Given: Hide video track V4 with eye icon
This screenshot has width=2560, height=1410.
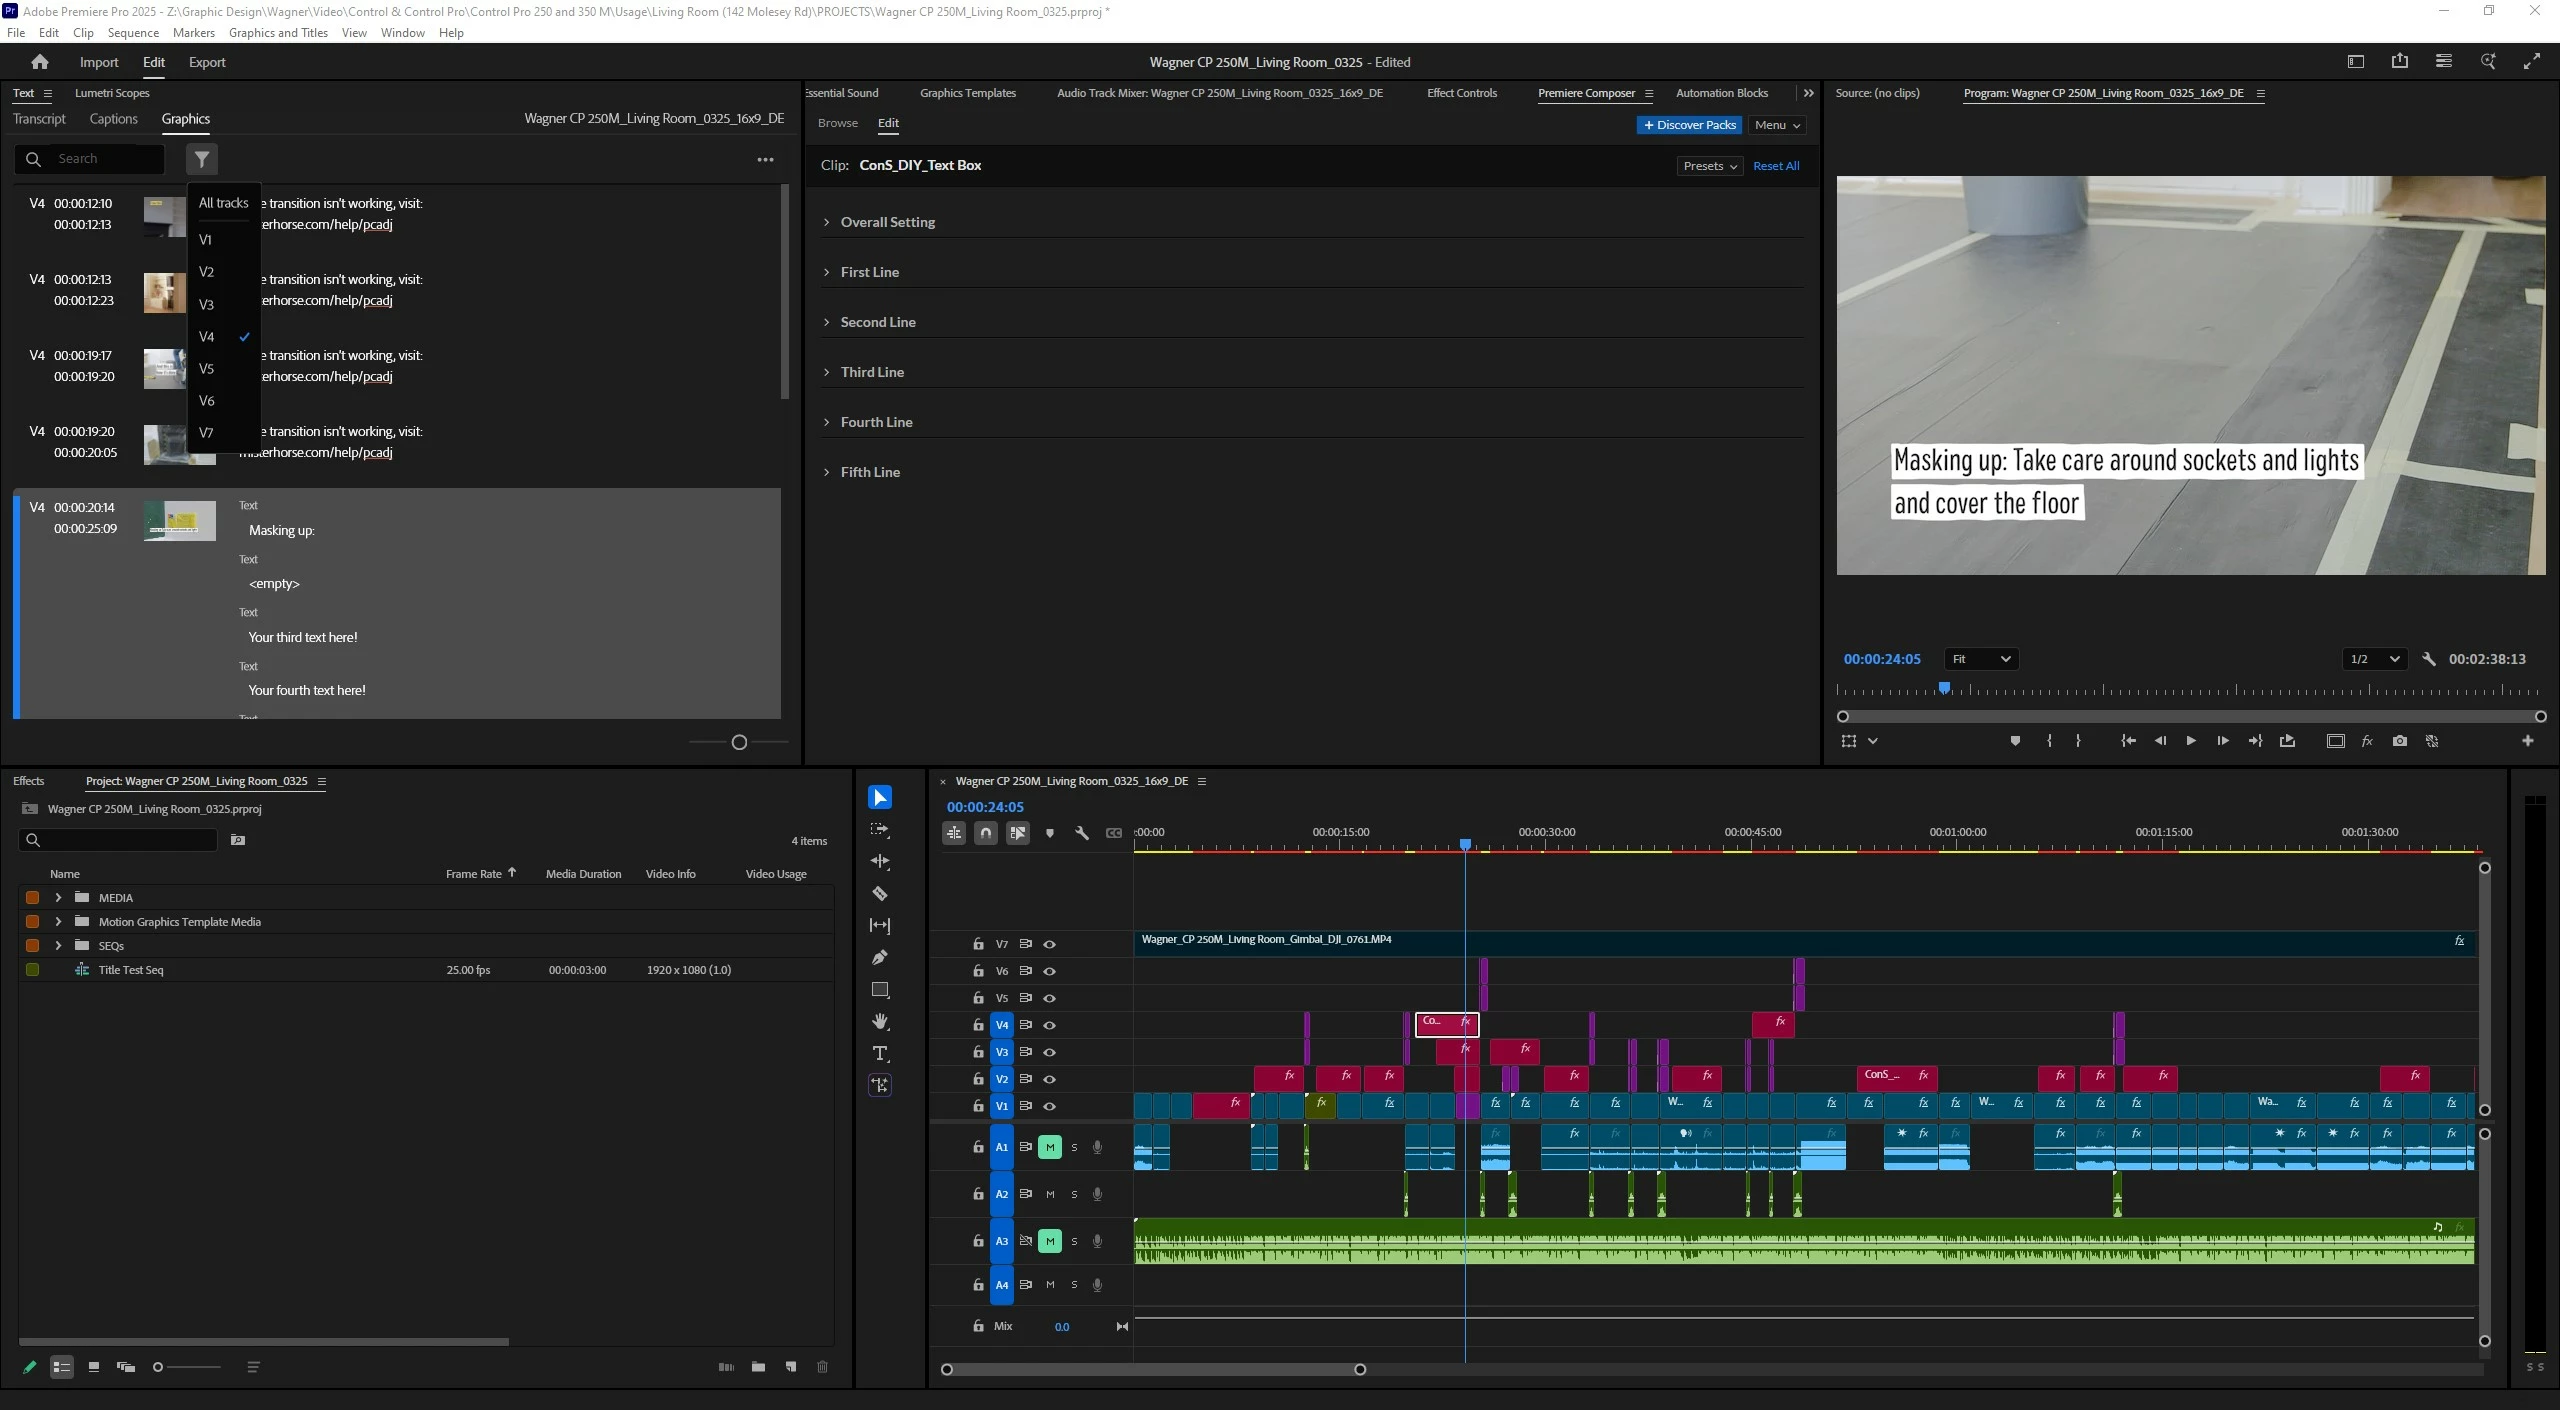Looking at the screenshot, I should click(1049, 1025).
